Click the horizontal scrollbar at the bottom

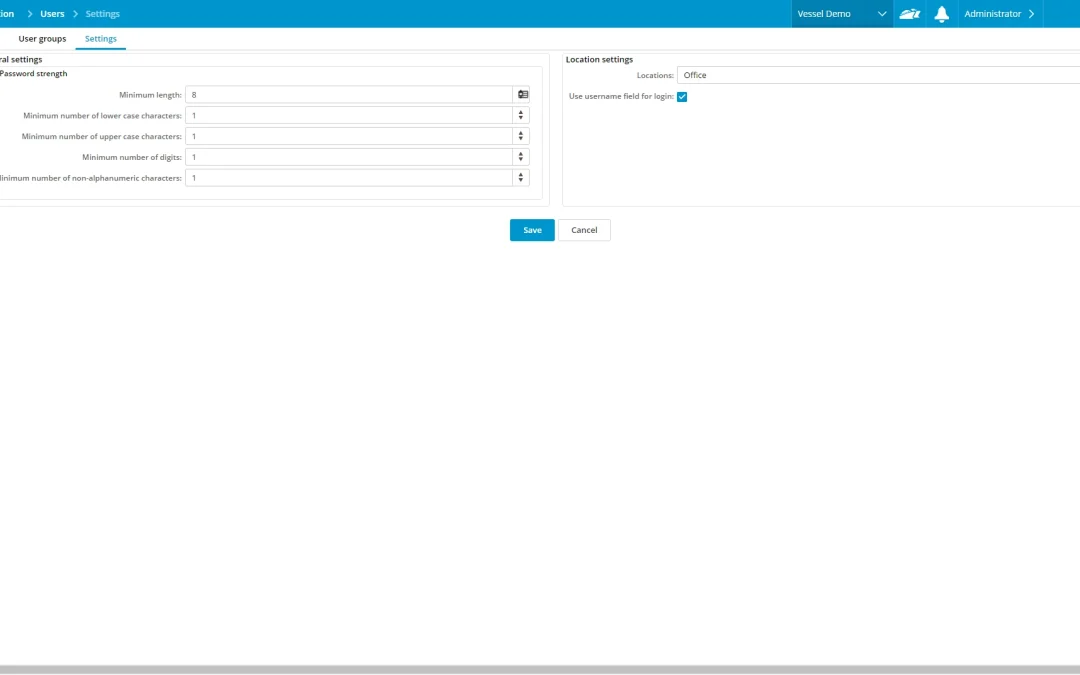point(540,669)
